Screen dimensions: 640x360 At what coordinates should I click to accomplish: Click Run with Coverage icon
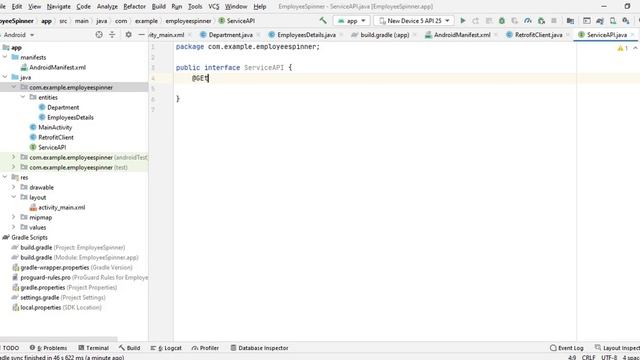[515, 20]
